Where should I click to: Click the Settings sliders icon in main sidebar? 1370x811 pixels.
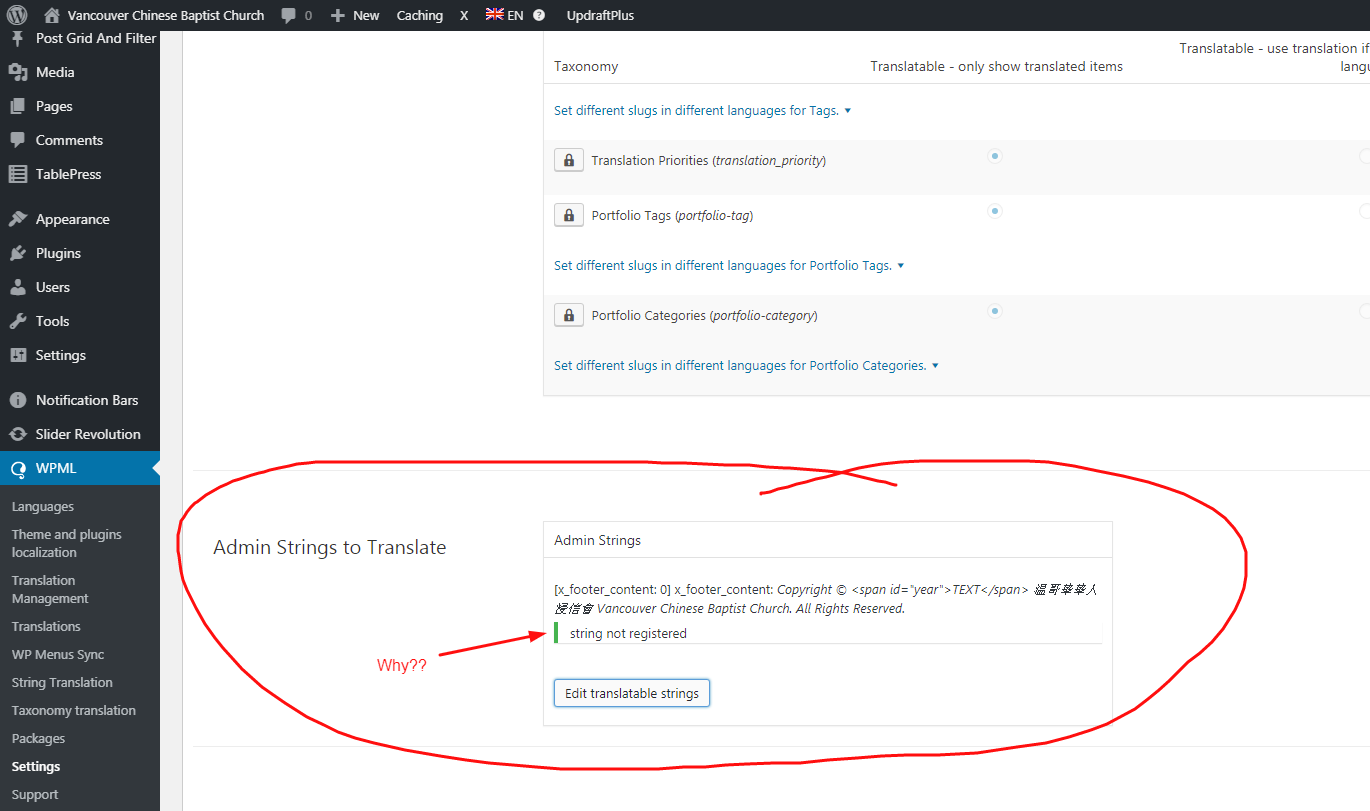(x=18, y=355)
